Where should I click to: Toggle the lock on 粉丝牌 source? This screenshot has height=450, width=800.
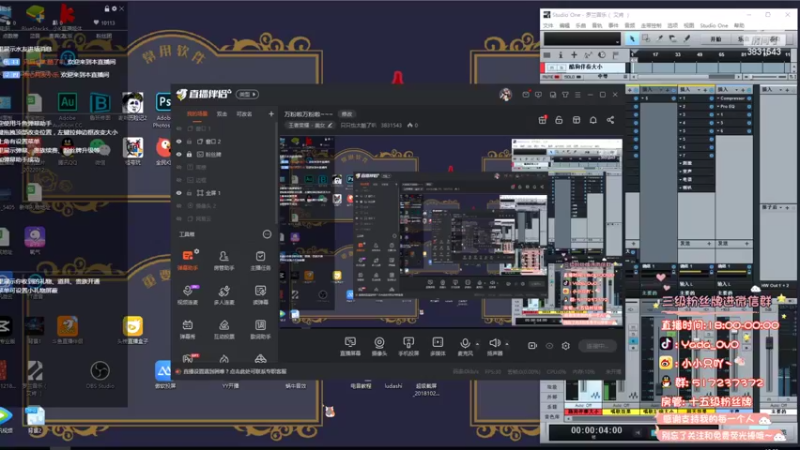click(189, 154)
